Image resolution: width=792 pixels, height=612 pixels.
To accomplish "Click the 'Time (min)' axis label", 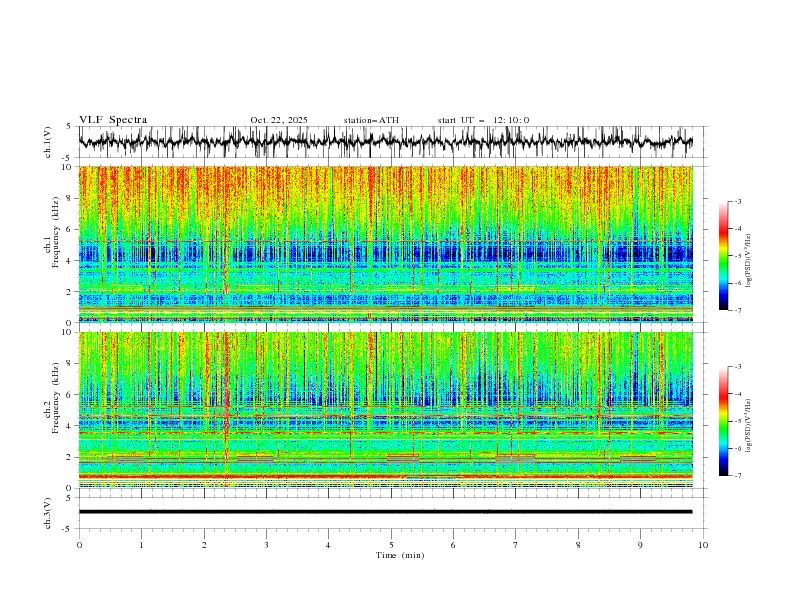I will click(400, 555).
